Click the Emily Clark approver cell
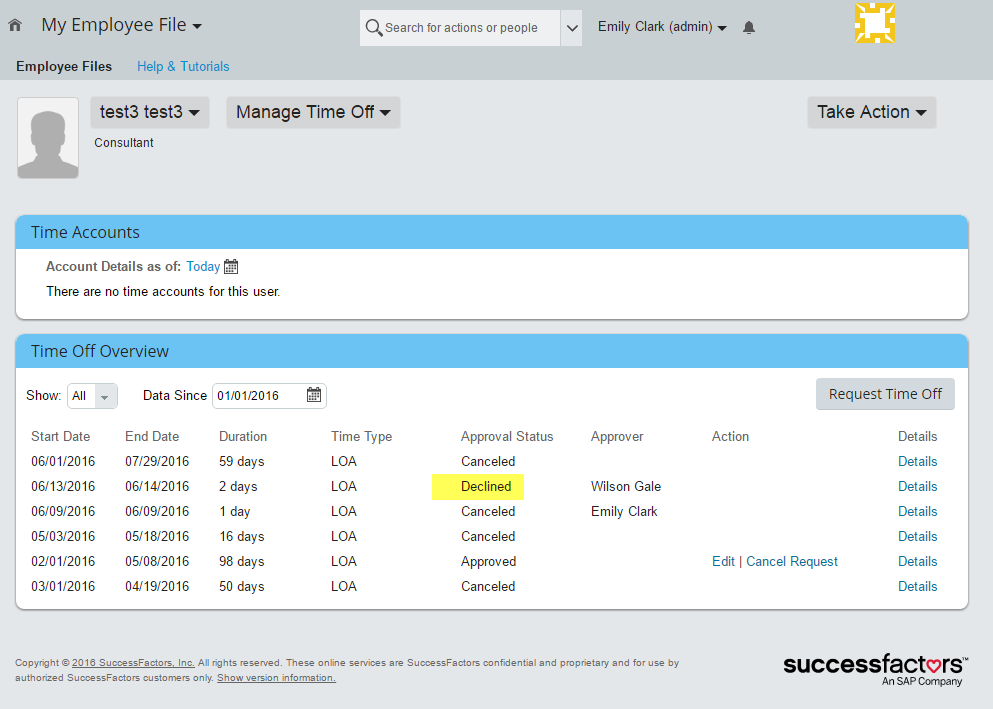Viewport: 993px width, 709px height. click(x=624, y=511)
